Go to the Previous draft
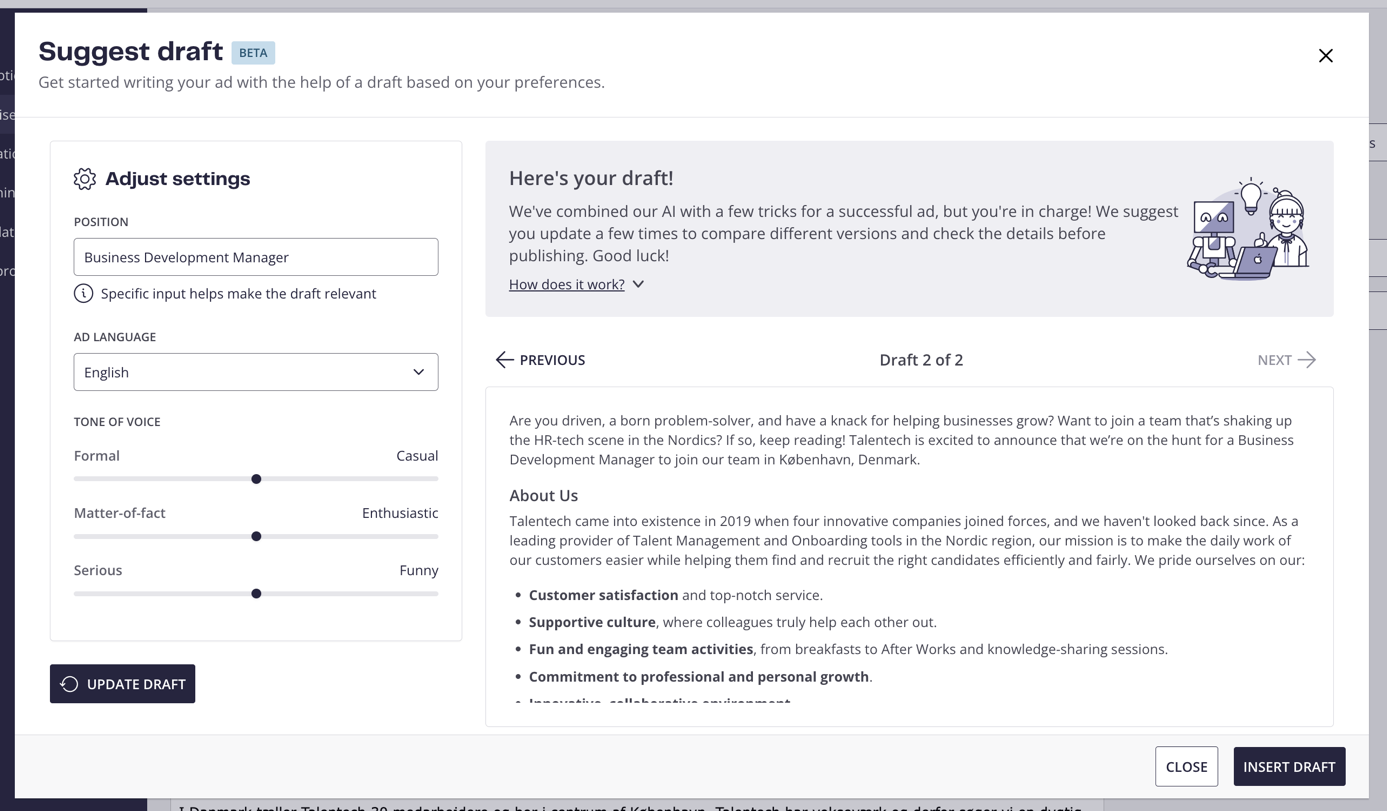This screenshot has width=1387, height=811. point(541,360)
